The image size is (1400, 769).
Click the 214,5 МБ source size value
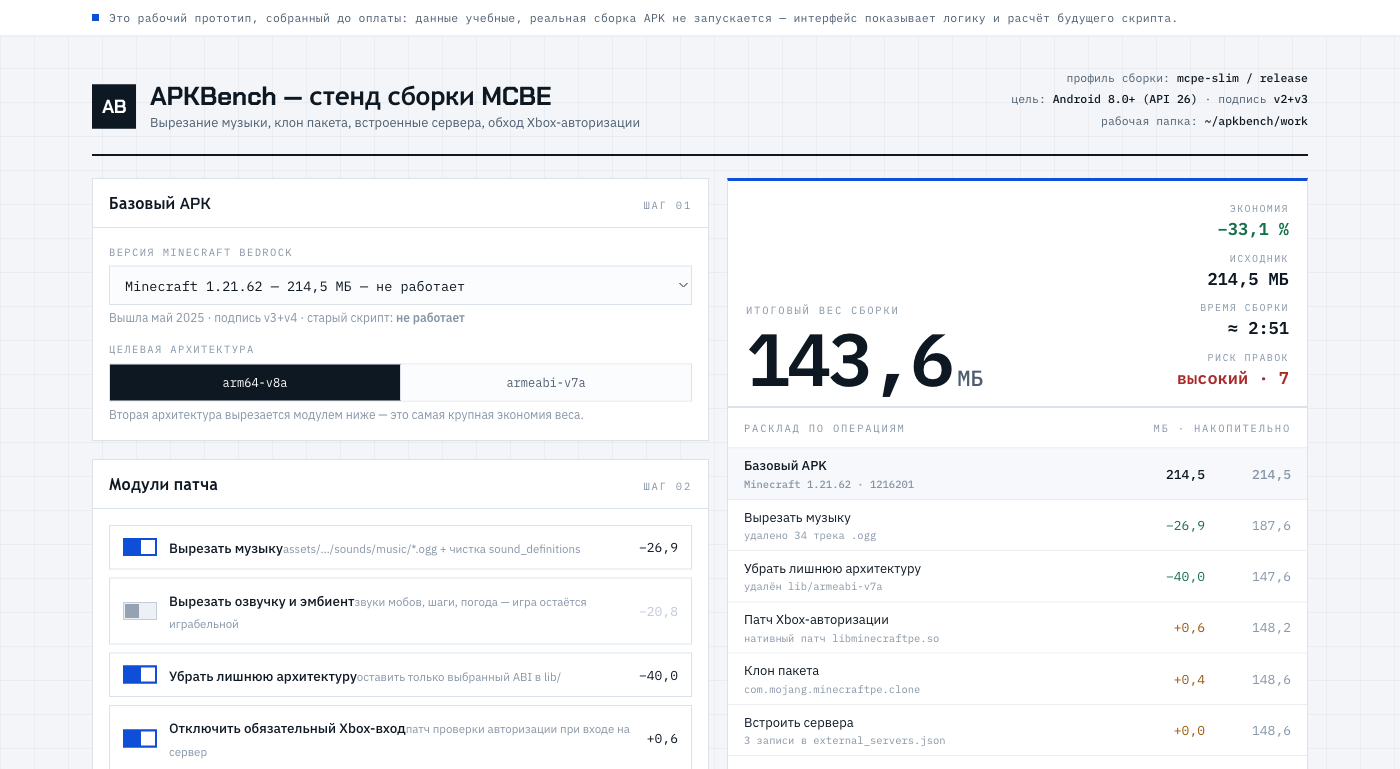pyautogui.click(x=1248, y=279)
